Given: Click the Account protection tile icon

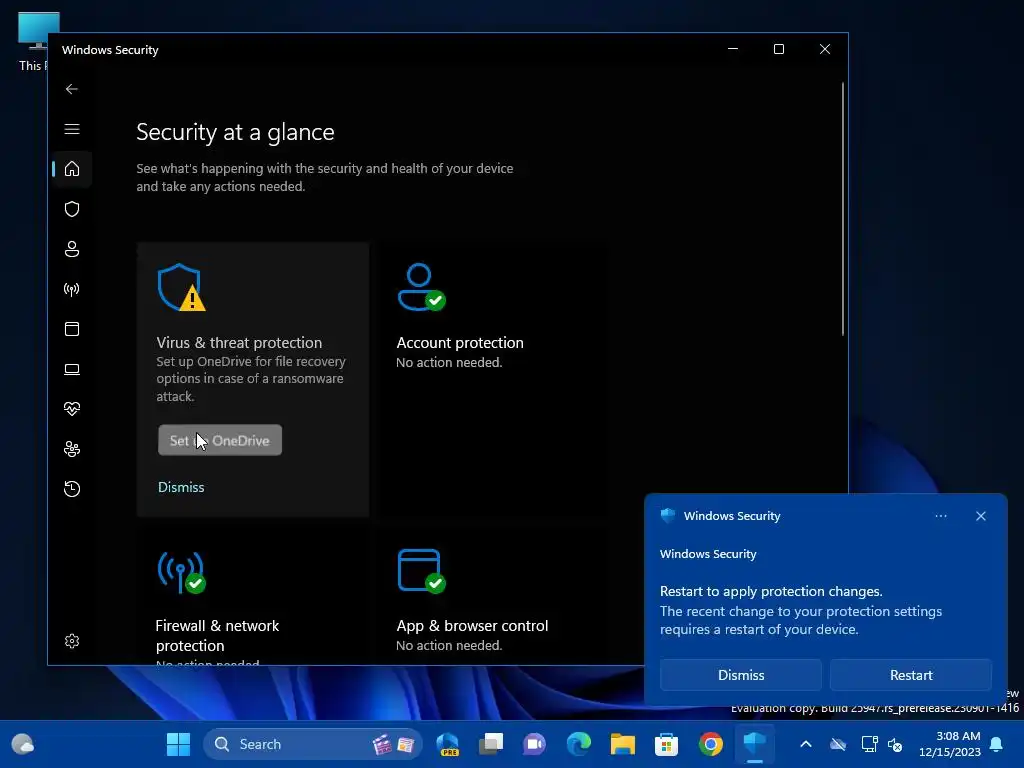Looking at the screenshot, I should [421, 287].
